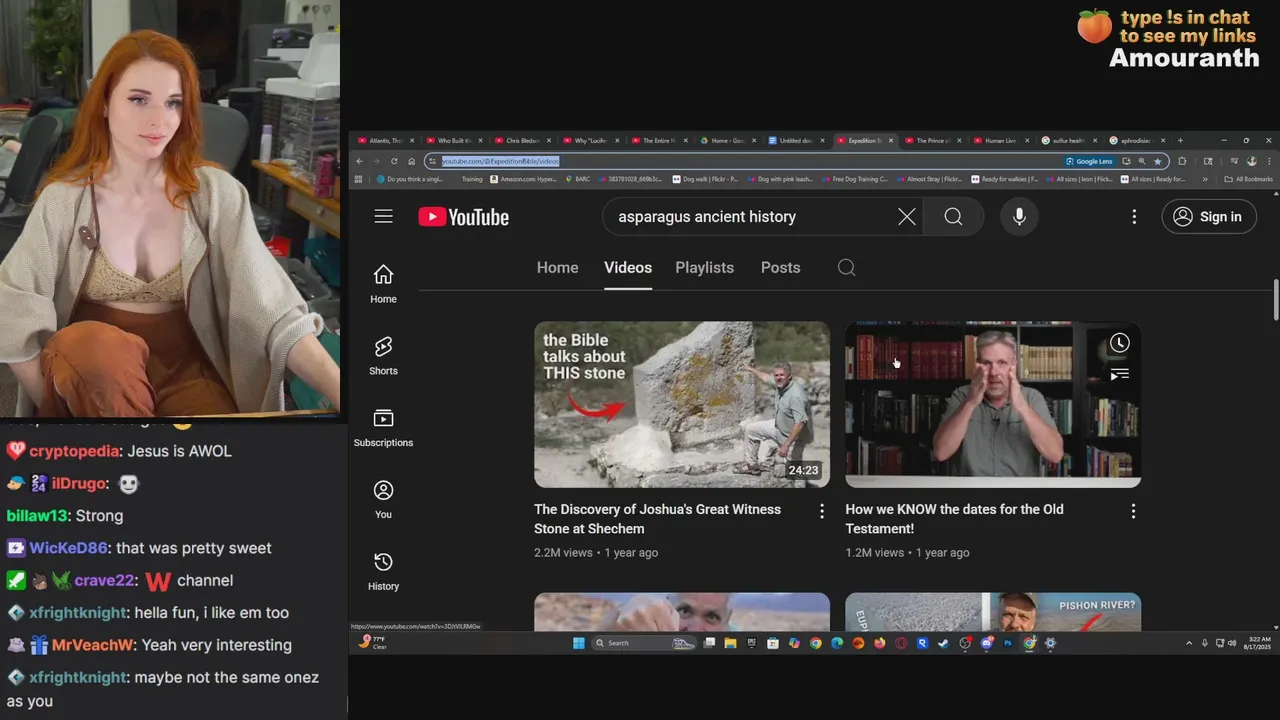
Task: Open Settings gear on the taskbar
Action: point(1050,643)
